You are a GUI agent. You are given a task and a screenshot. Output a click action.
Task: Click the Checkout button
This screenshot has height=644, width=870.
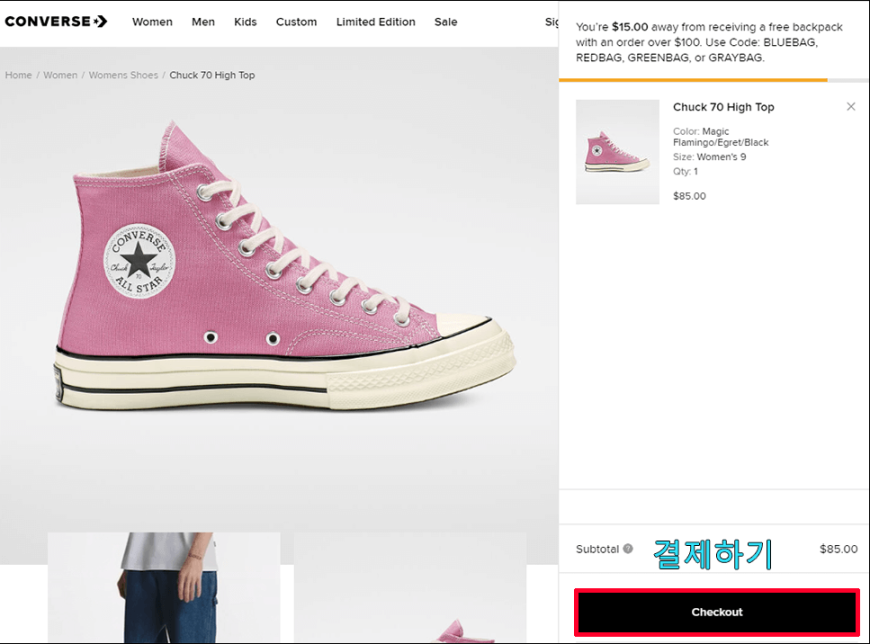point(717,612)
